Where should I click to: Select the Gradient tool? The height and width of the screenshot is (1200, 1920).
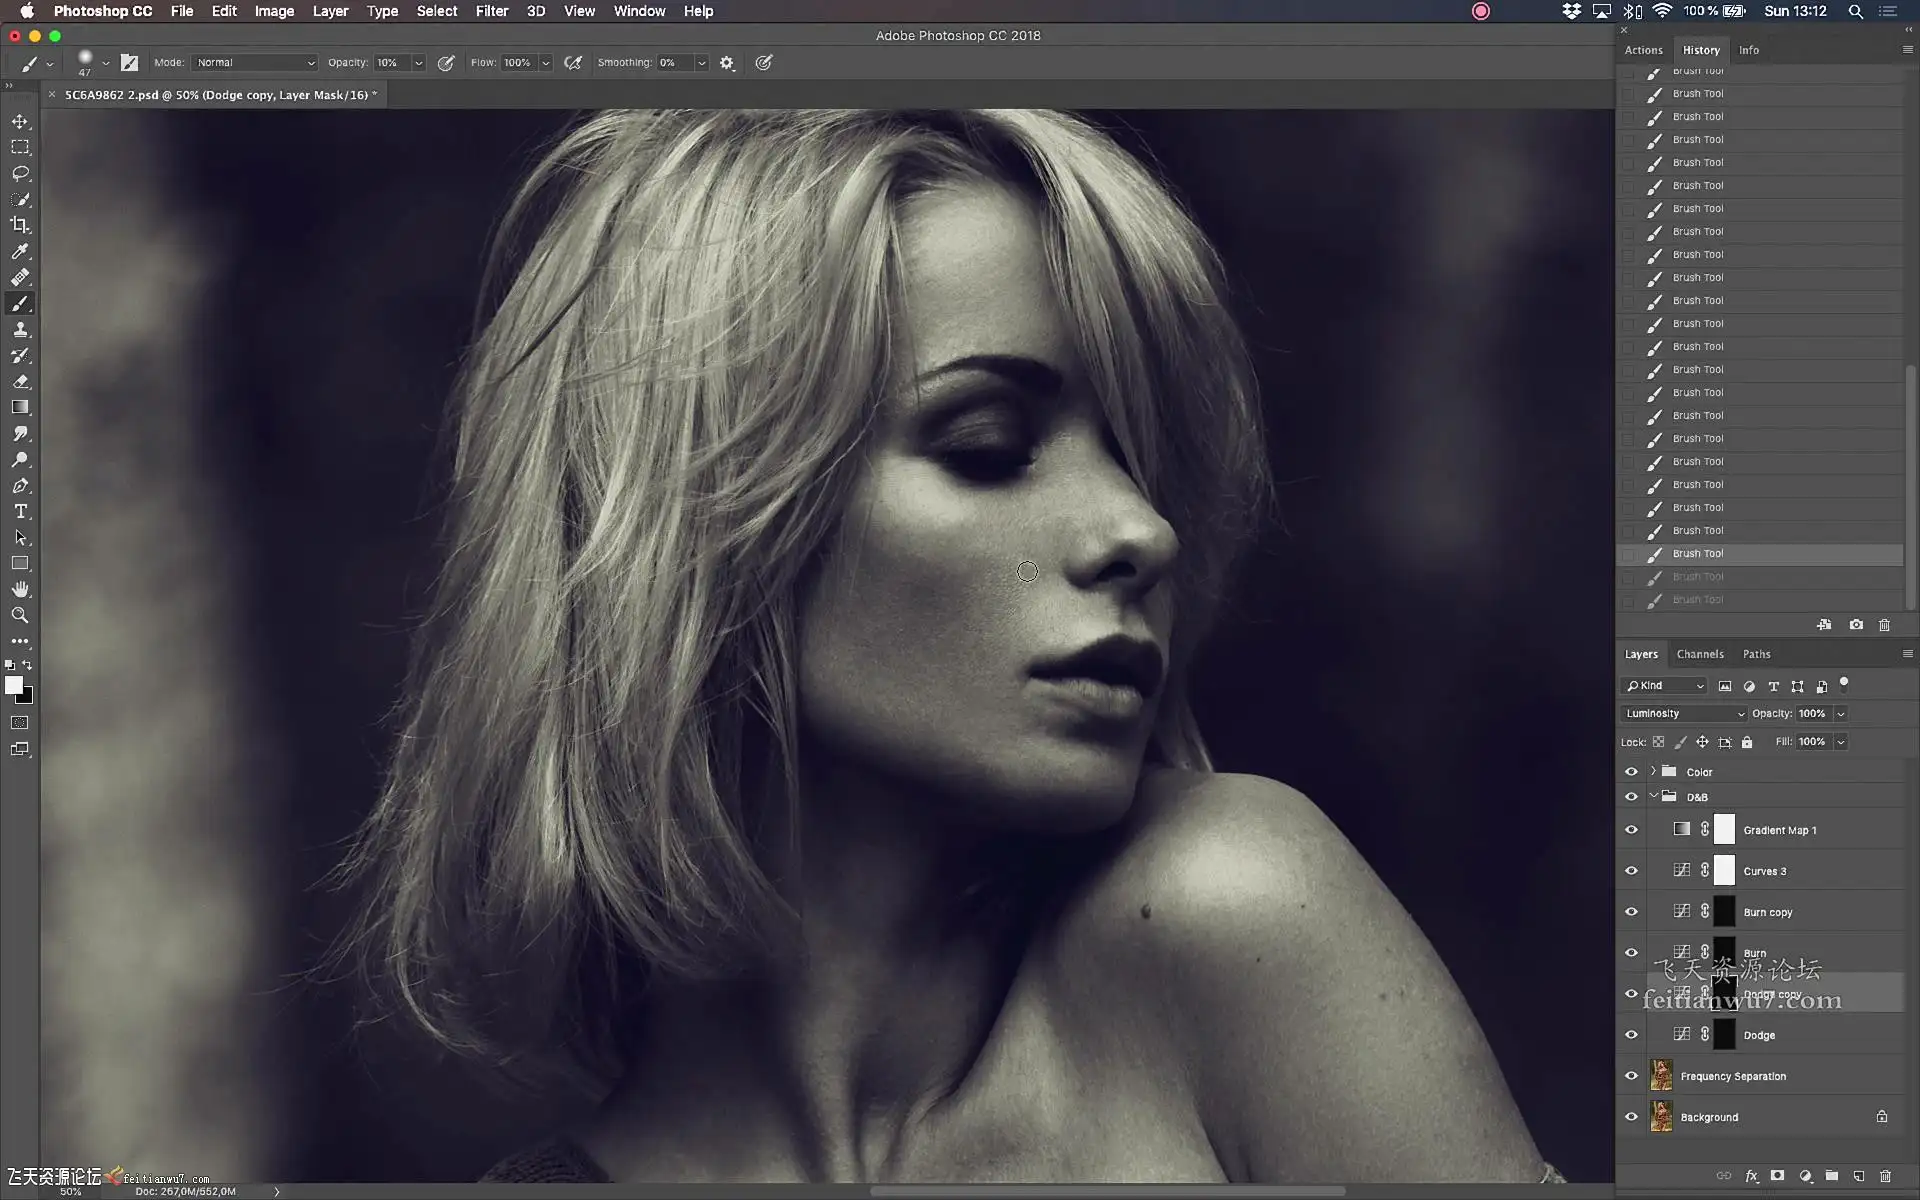click(20, 407)
